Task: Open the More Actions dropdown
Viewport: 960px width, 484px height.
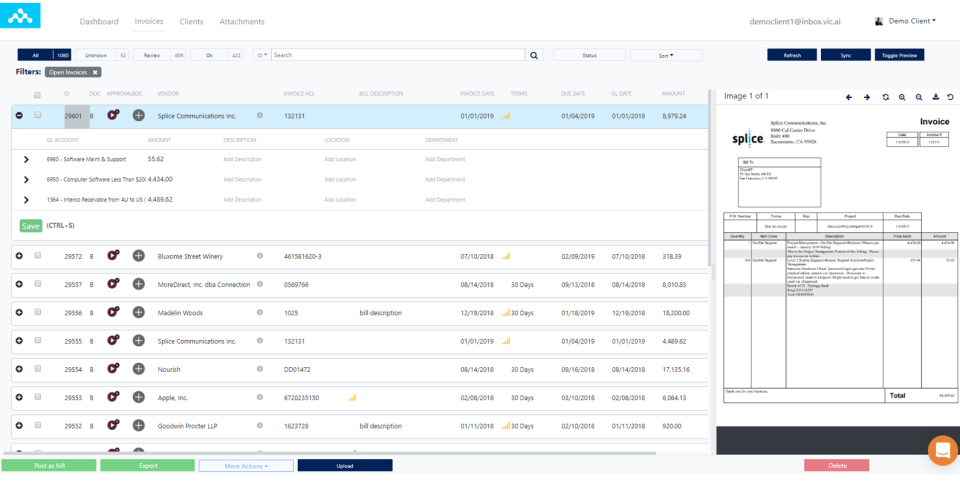Action: (246, 466)
